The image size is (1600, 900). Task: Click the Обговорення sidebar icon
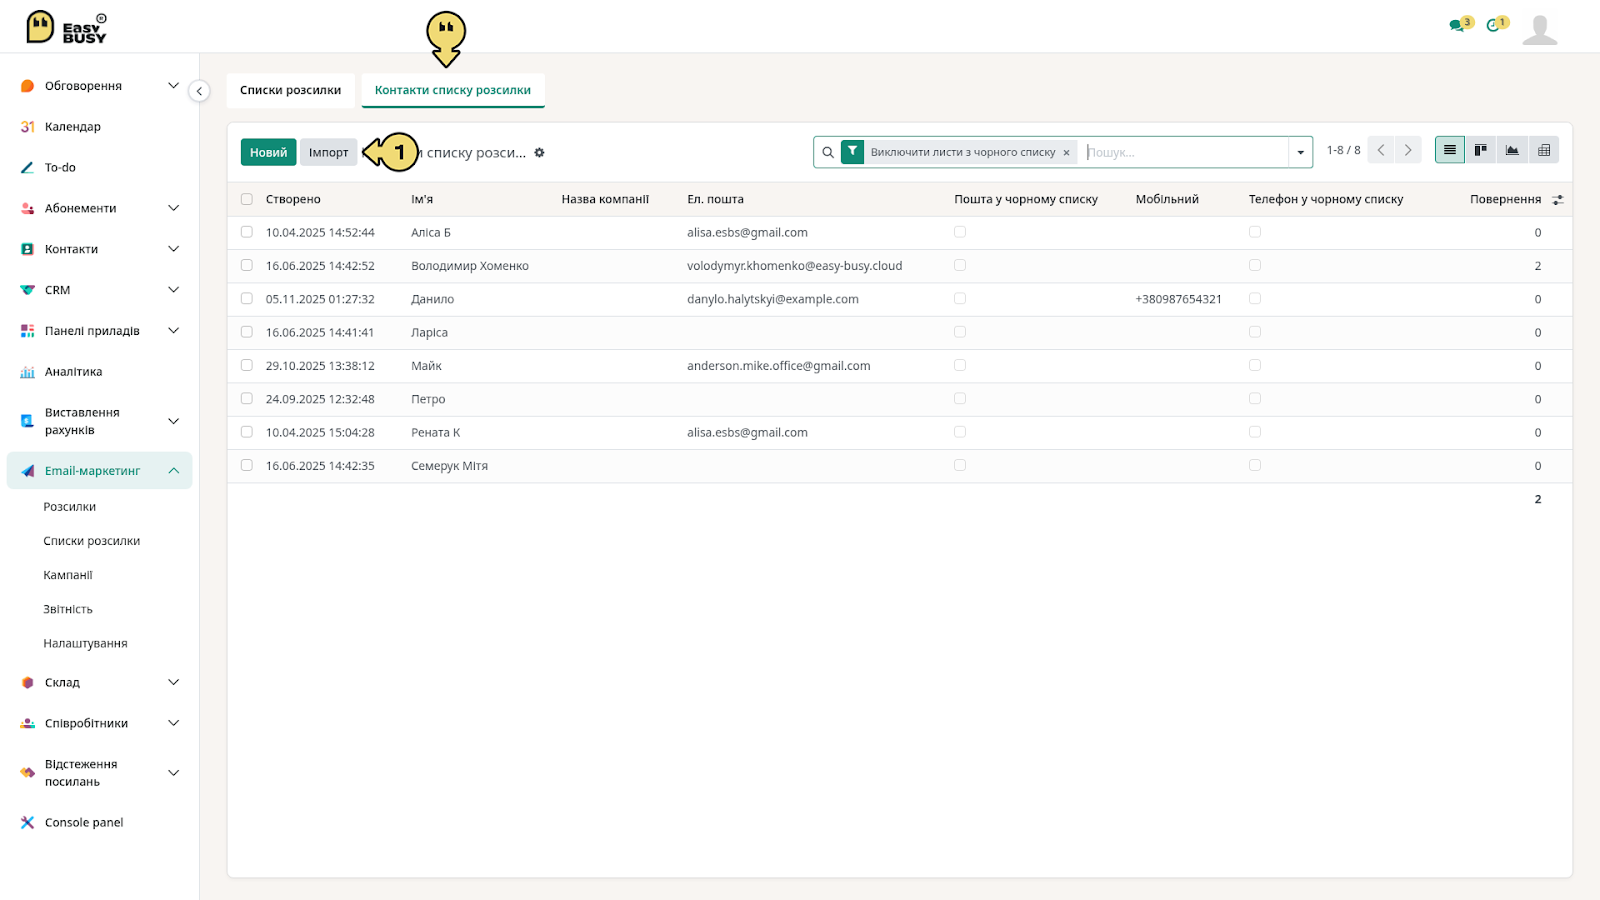(27, 86)
